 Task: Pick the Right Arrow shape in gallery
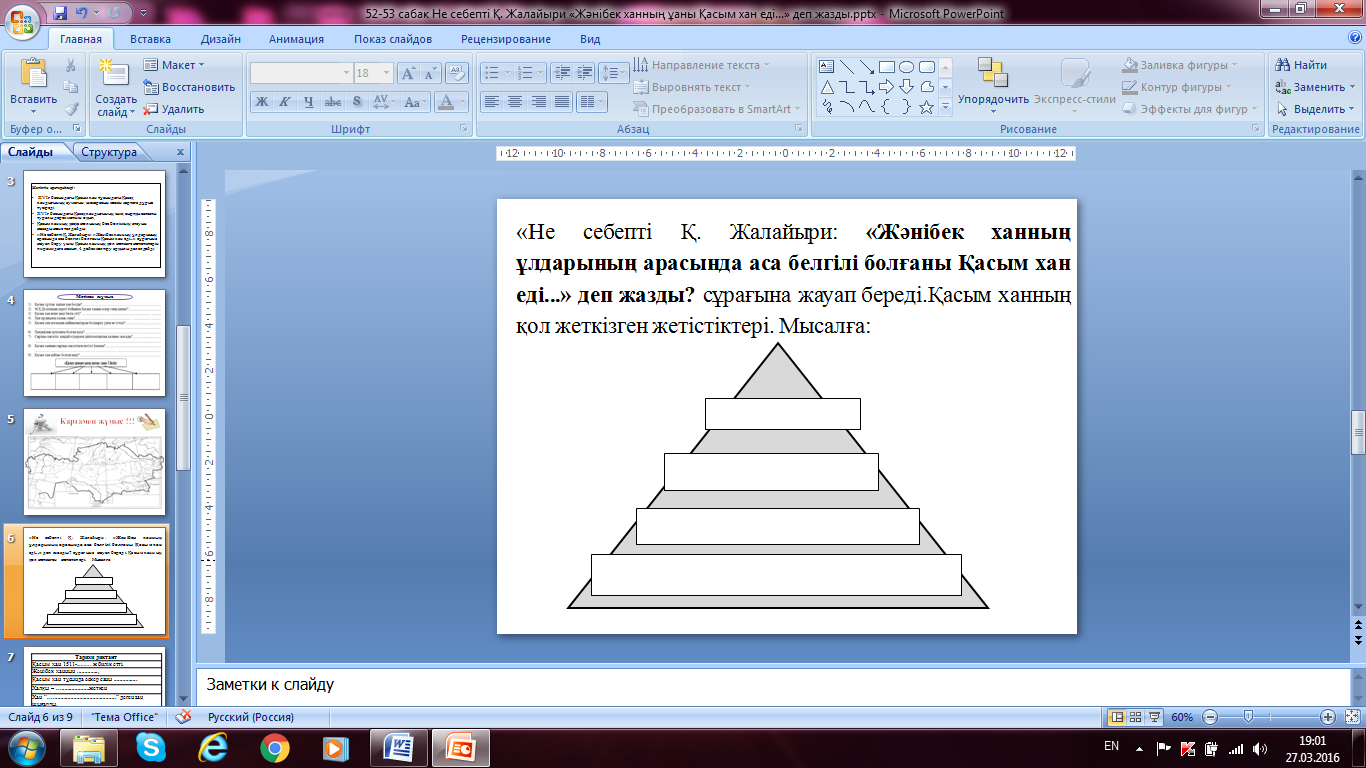pos(887,87)
